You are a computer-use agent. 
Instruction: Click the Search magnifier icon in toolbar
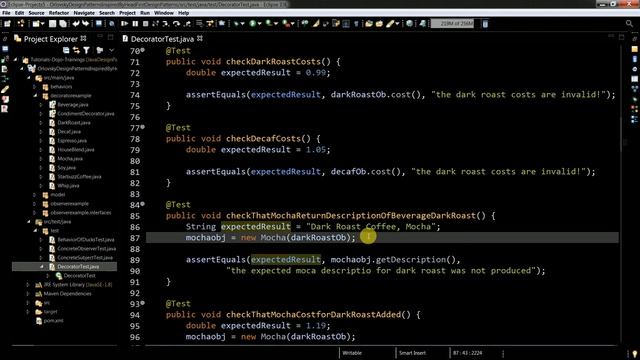[x=629, y=24]
